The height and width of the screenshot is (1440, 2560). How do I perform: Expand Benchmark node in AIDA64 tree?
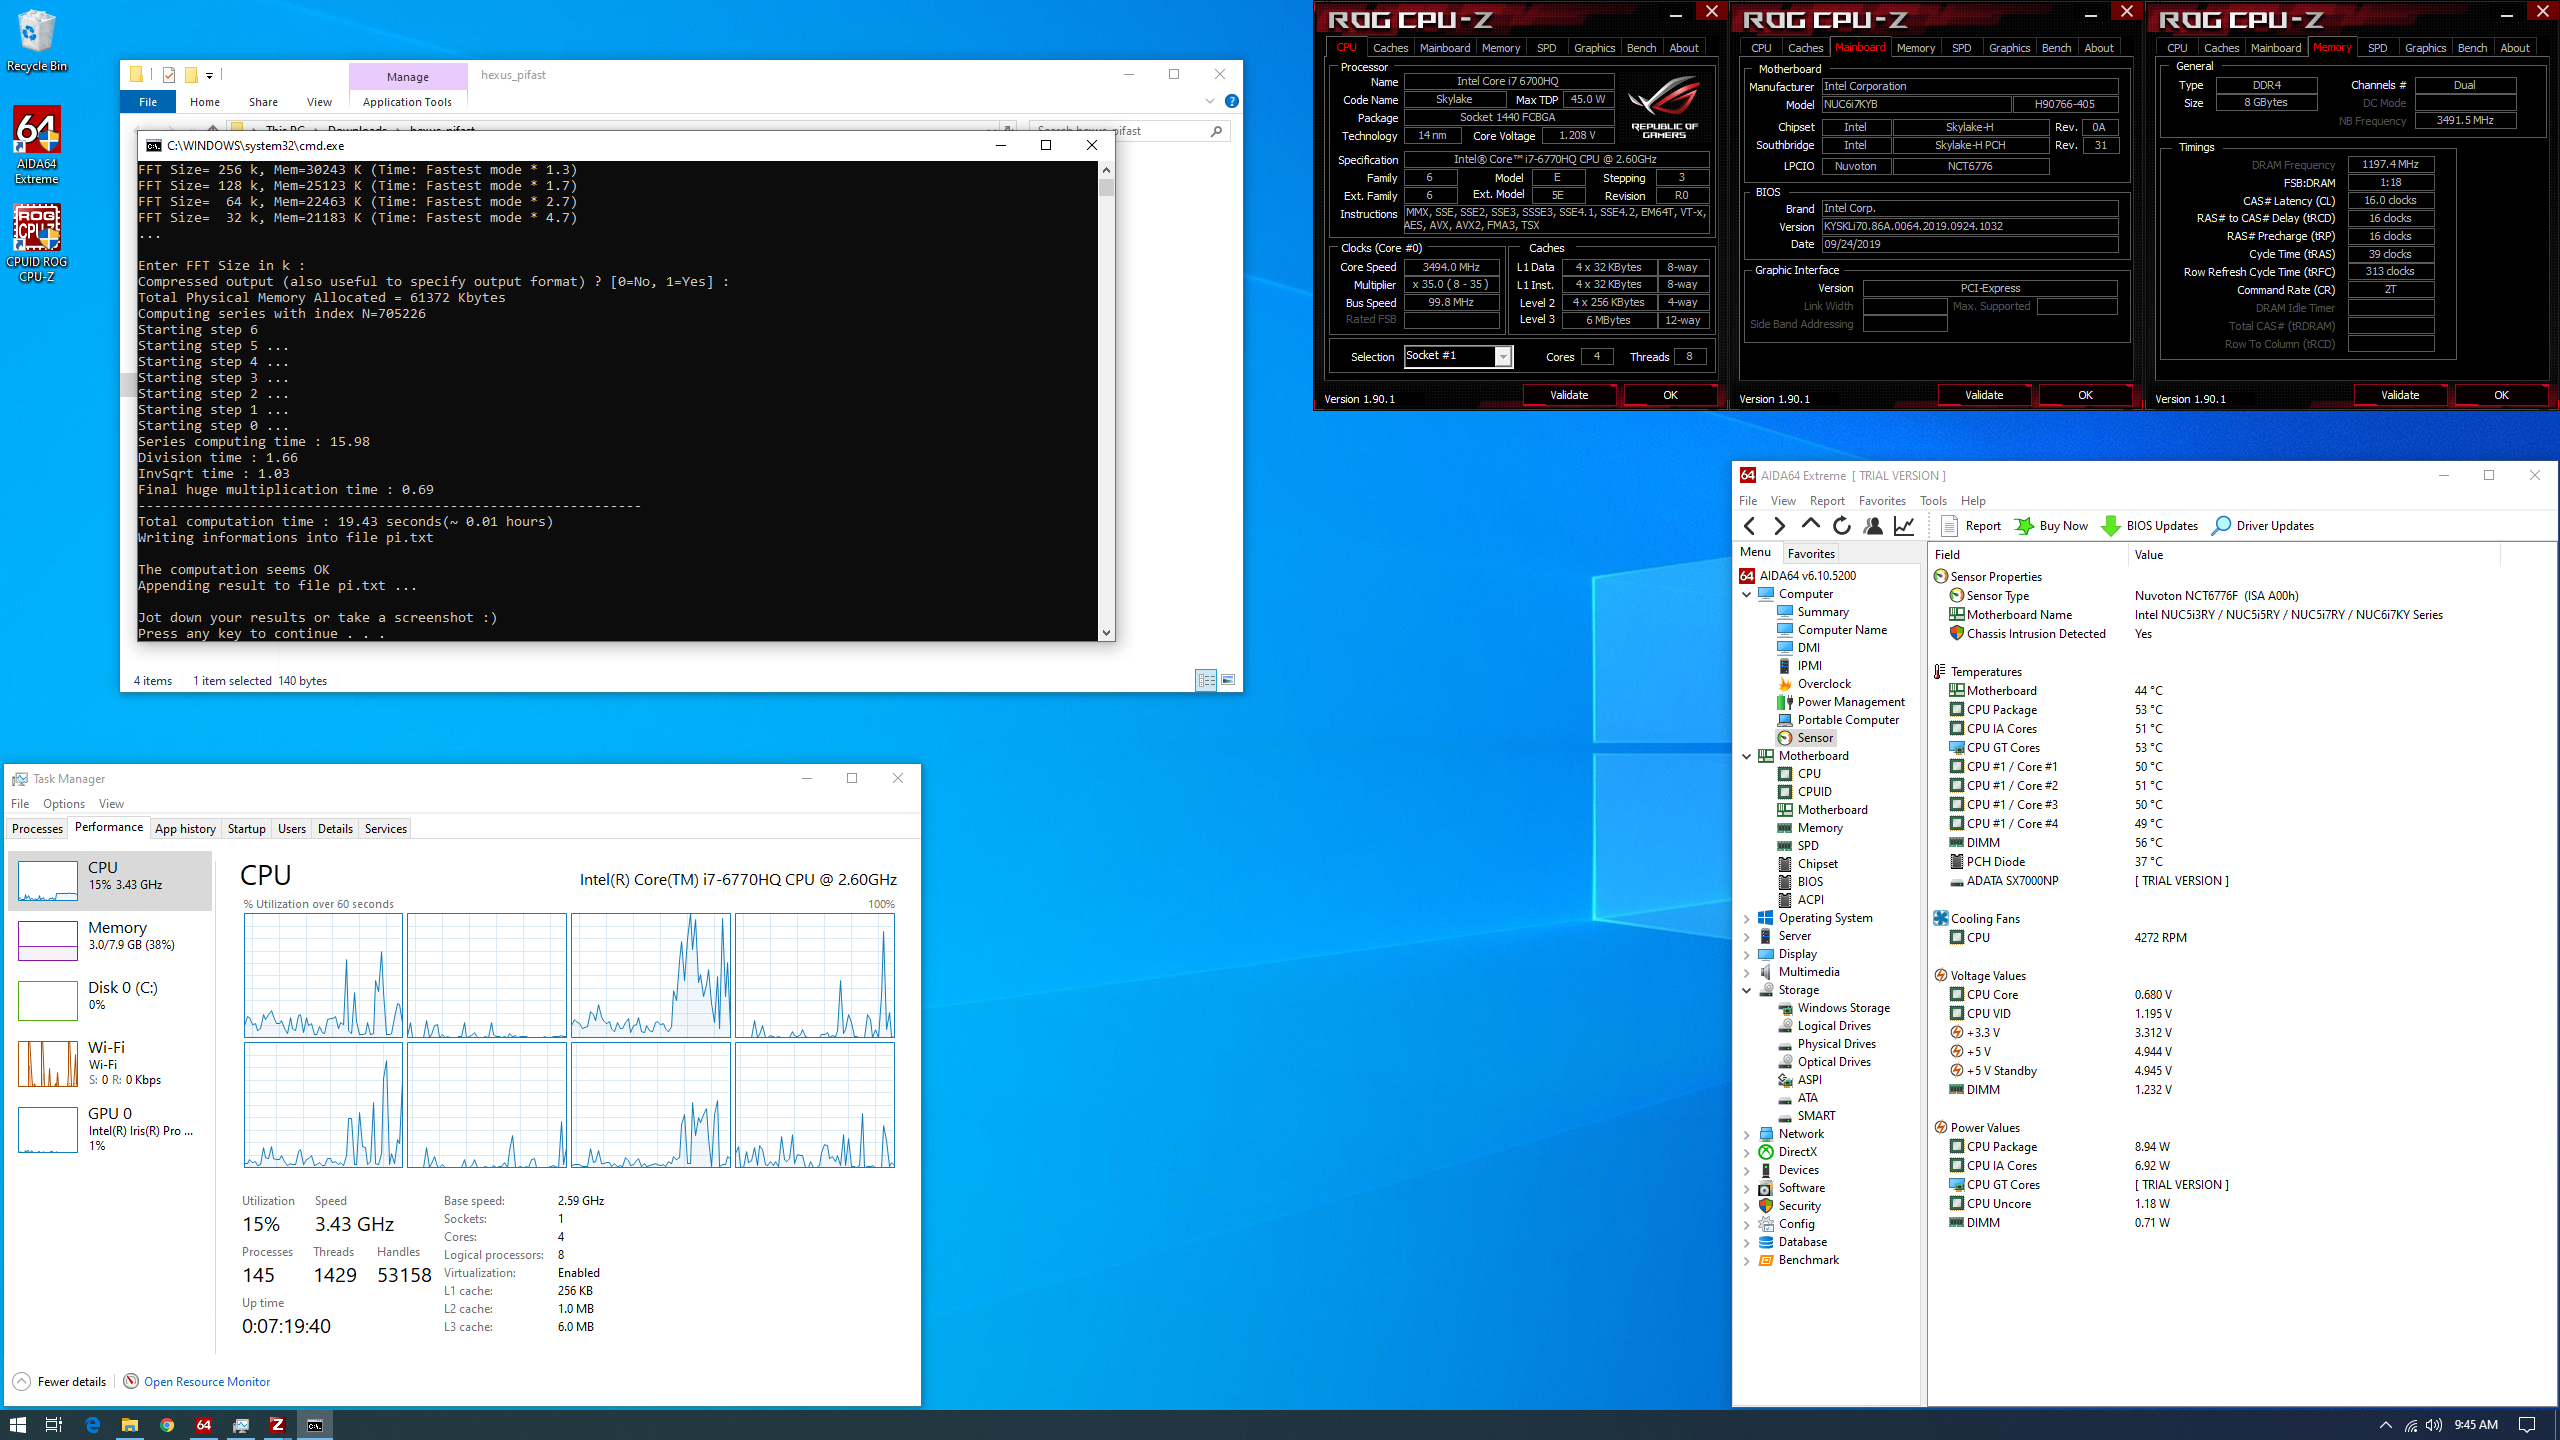1747,1260
